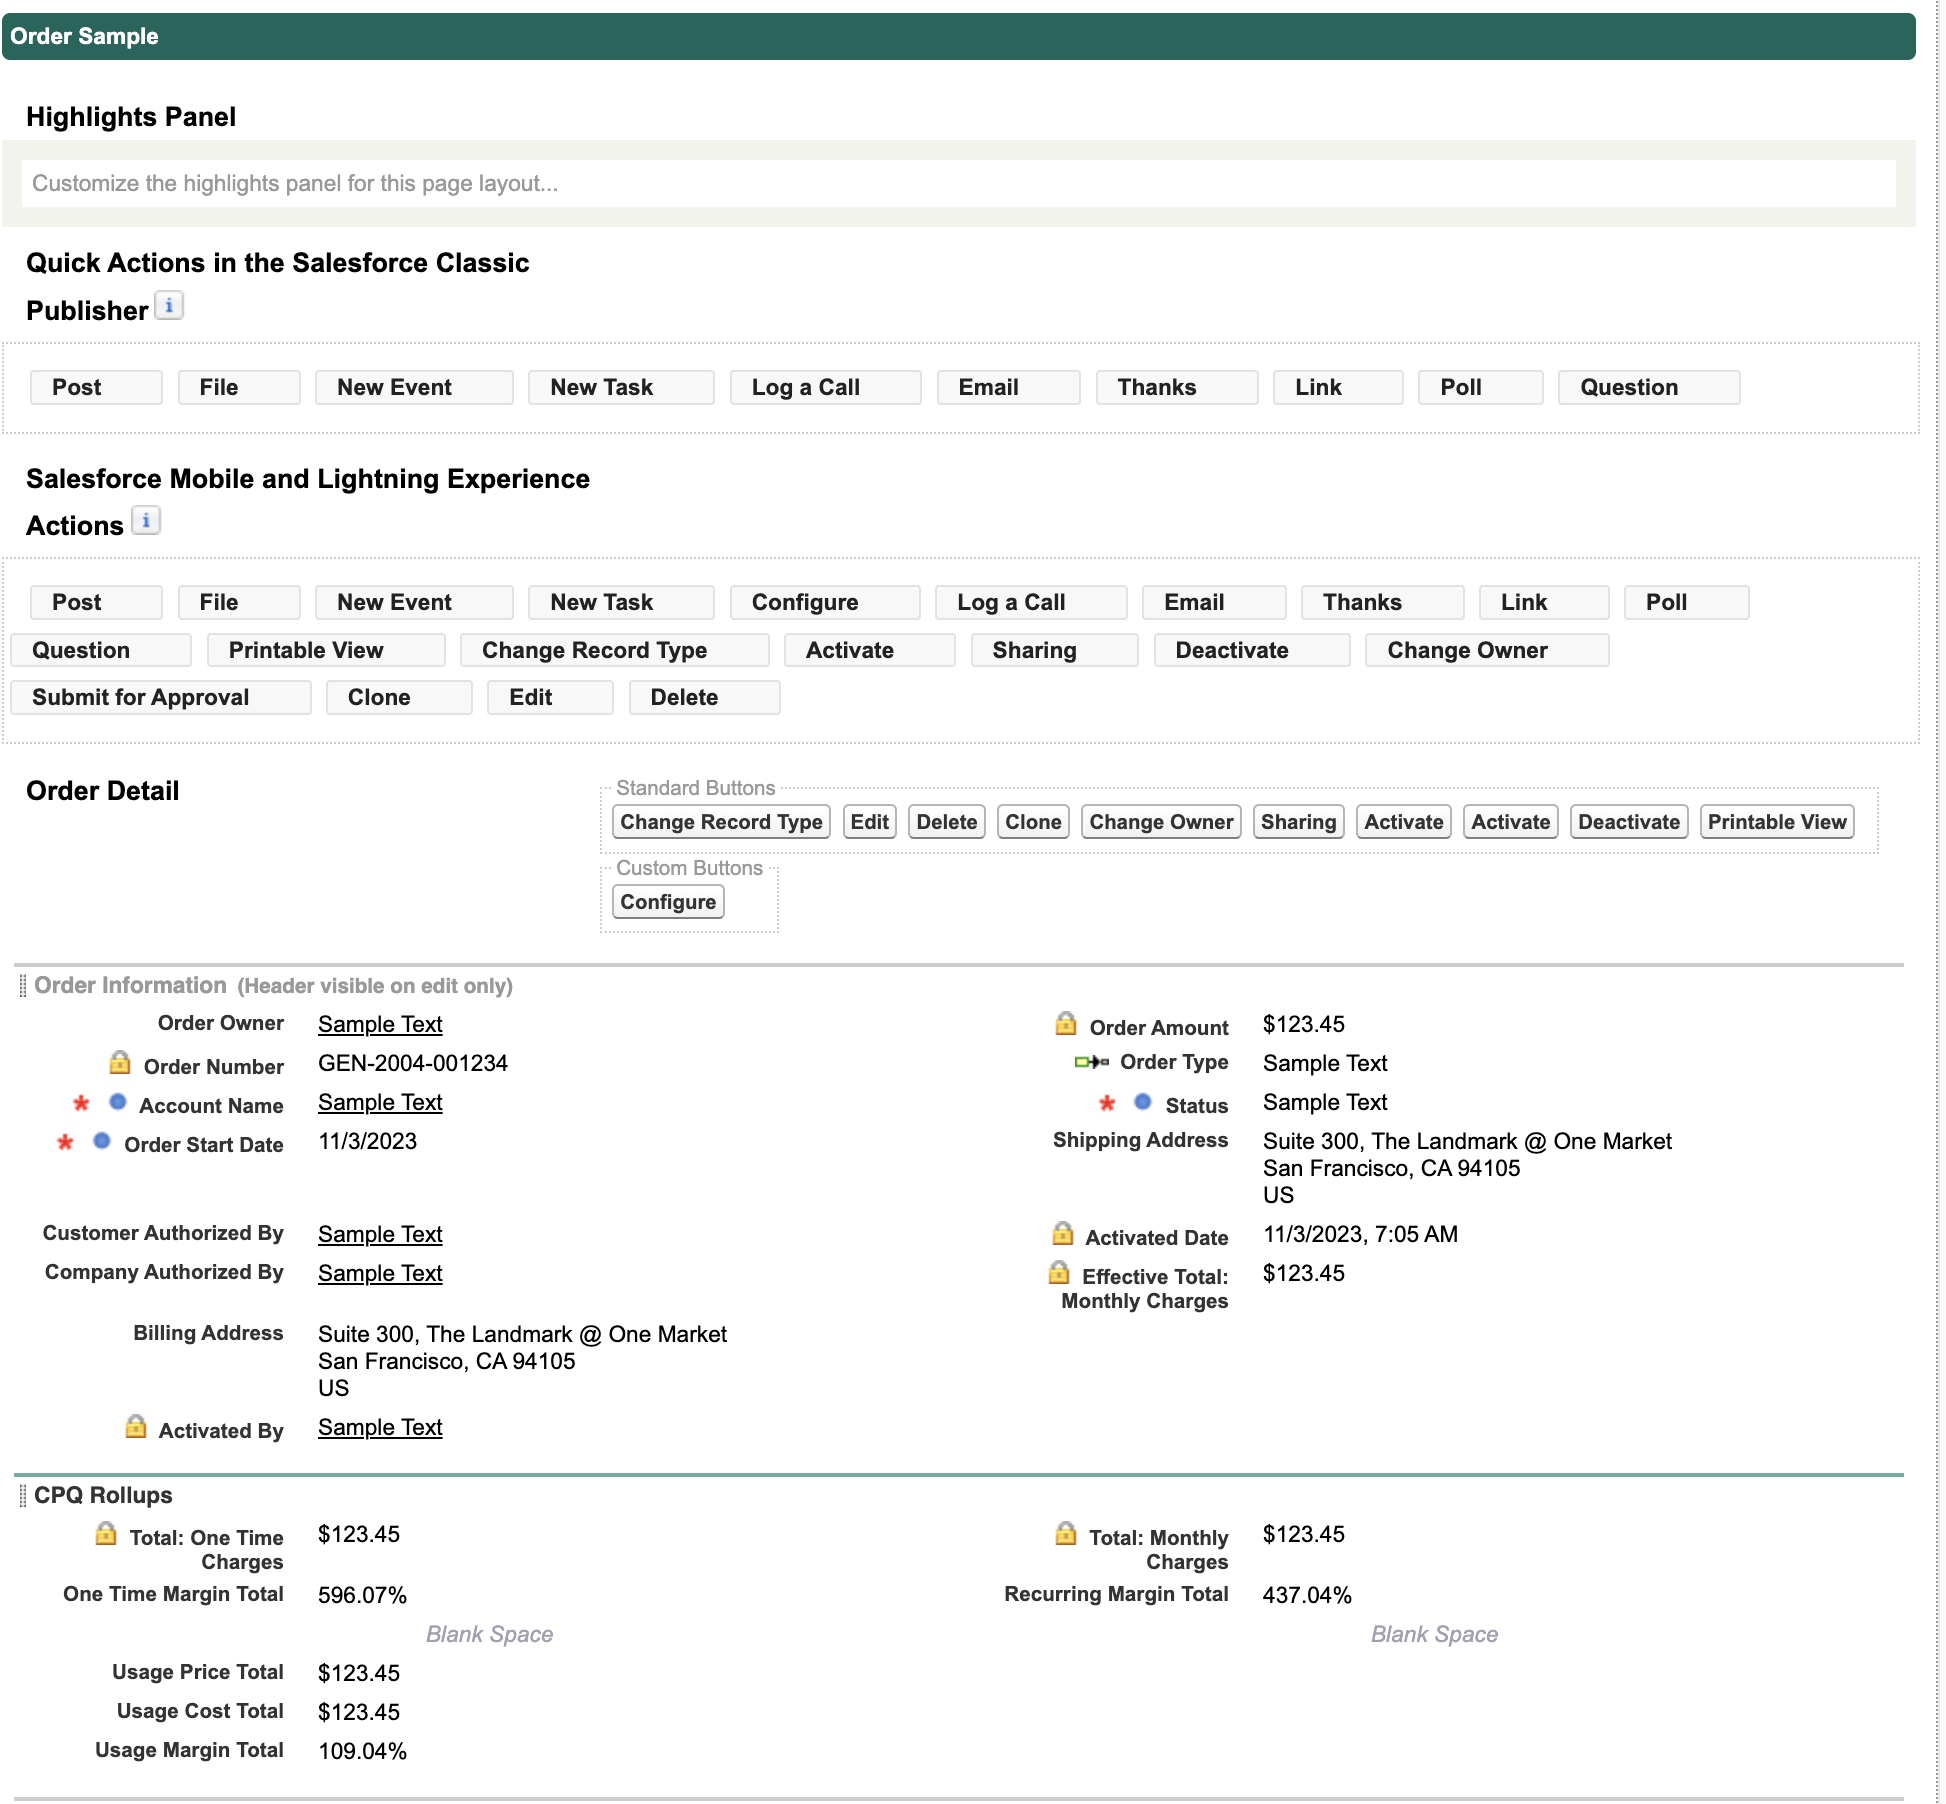Select New Event in Classic Publisher actions
This screenshot has height=1804, width=1946.
click(x=414, y=388)
